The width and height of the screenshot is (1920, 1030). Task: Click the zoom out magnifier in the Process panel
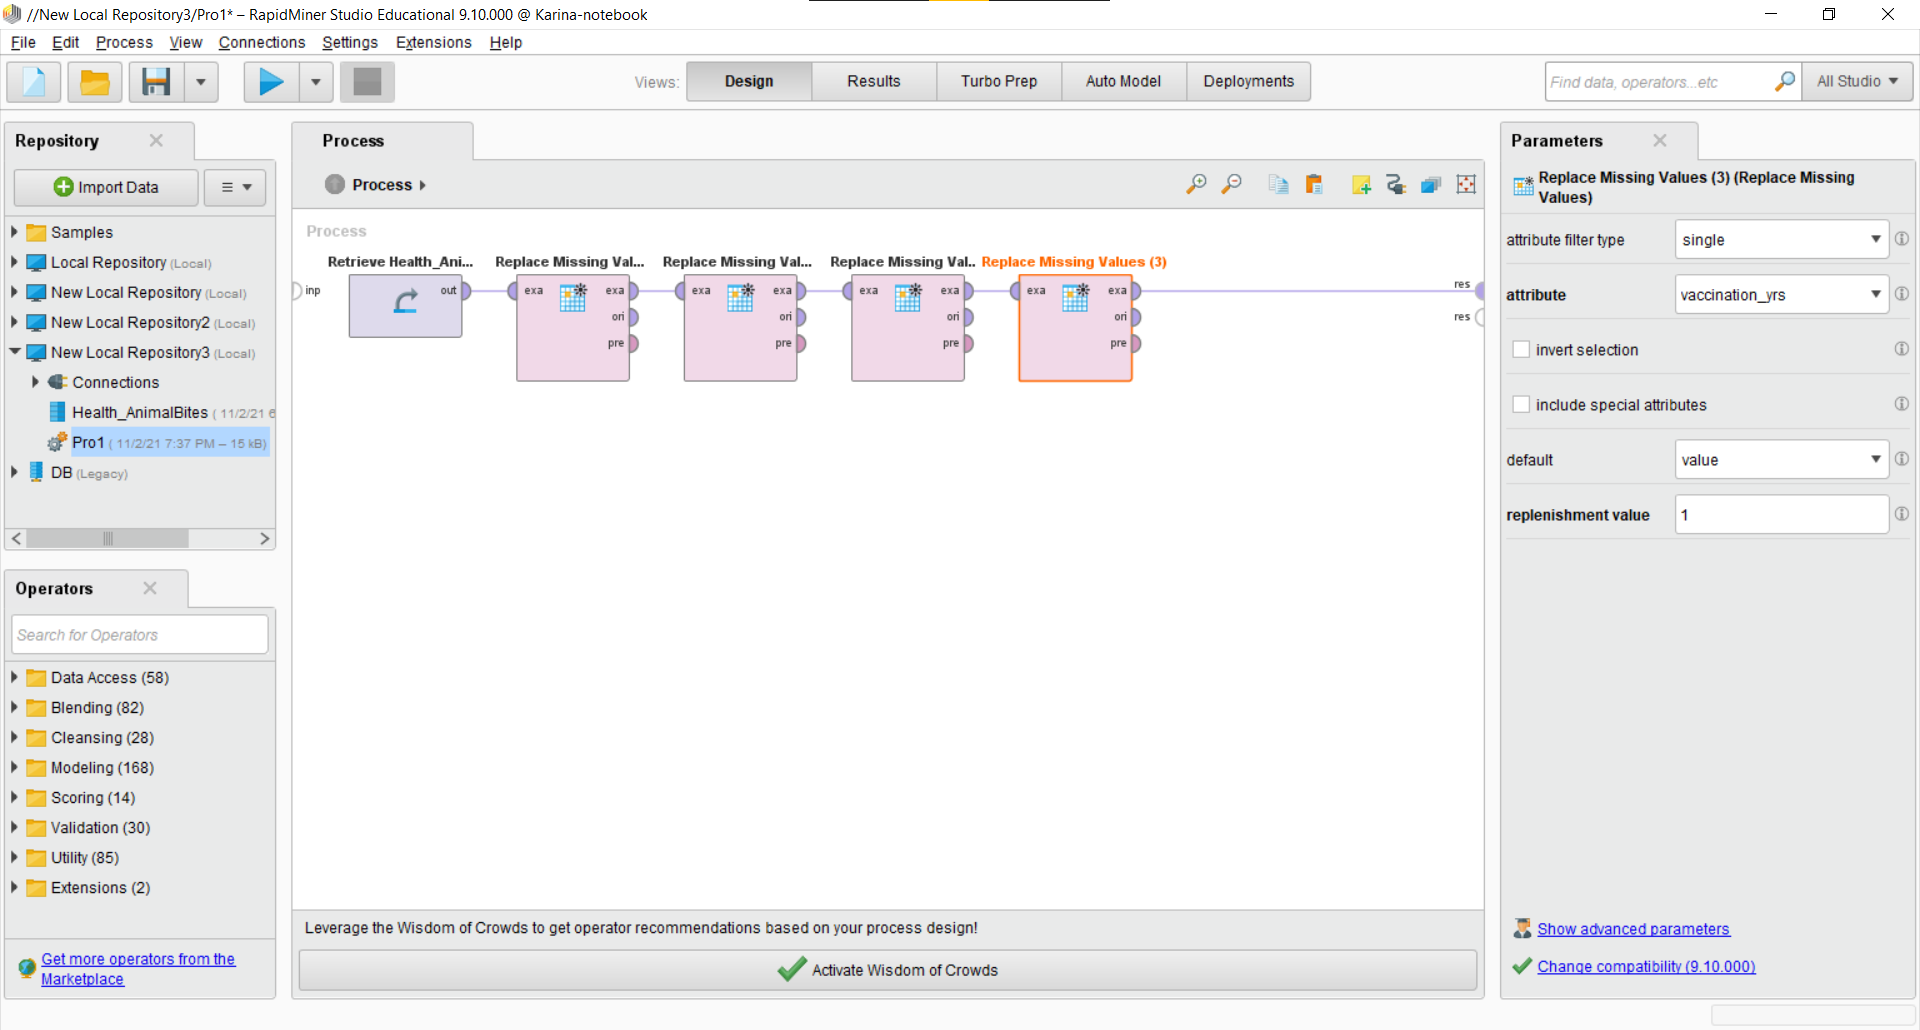(x=1232, y=184)
